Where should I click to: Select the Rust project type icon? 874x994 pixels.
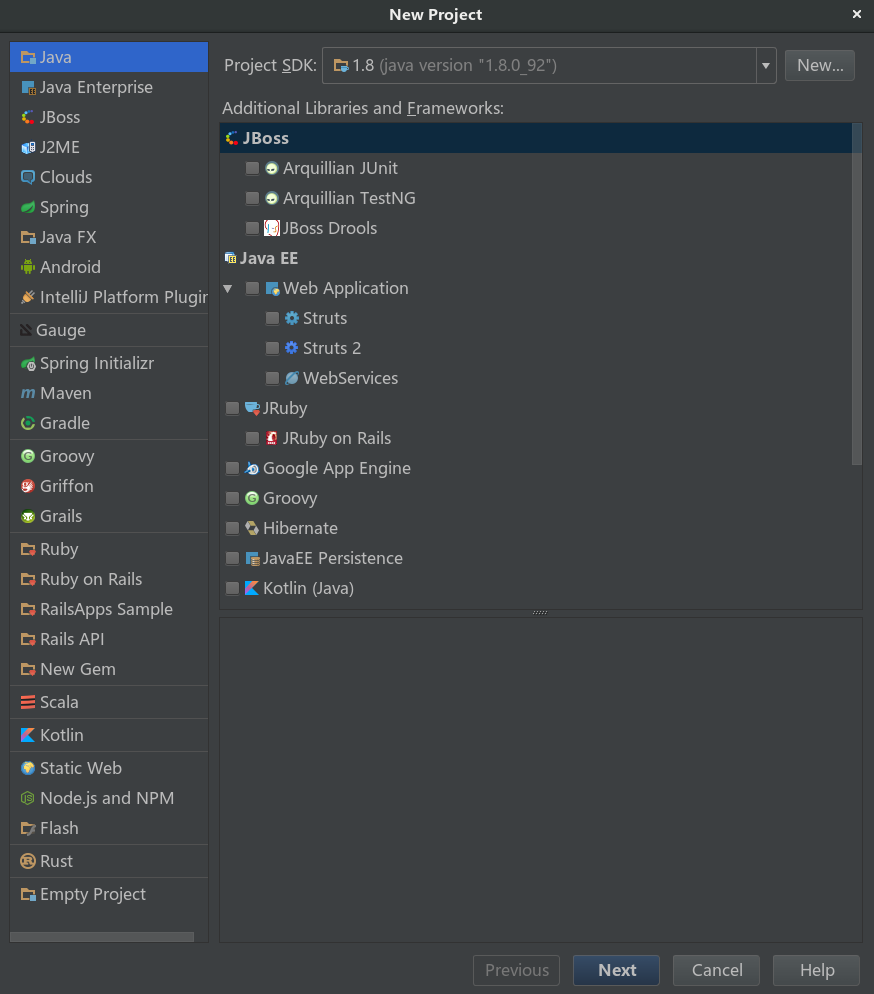pyautogui.click(x=28, y=861)
